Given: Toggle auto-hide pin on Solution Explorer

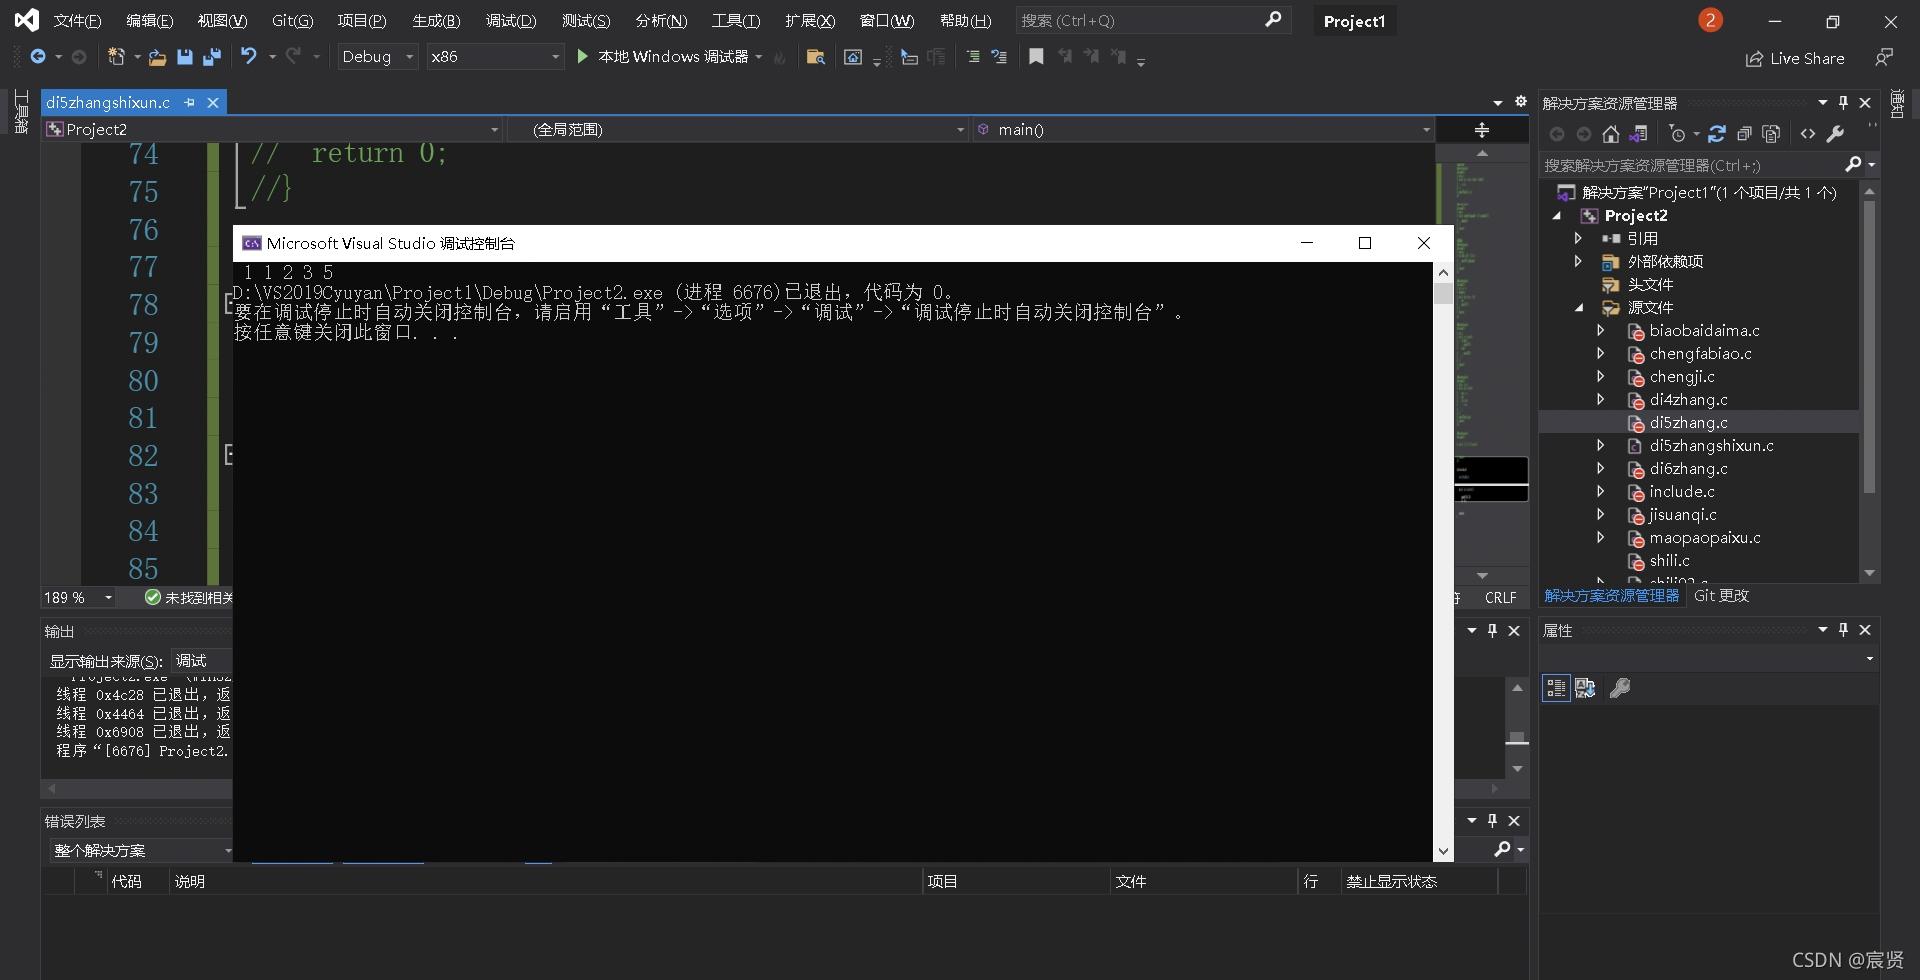Looking at the screenshot, I should pos(1843,102).
